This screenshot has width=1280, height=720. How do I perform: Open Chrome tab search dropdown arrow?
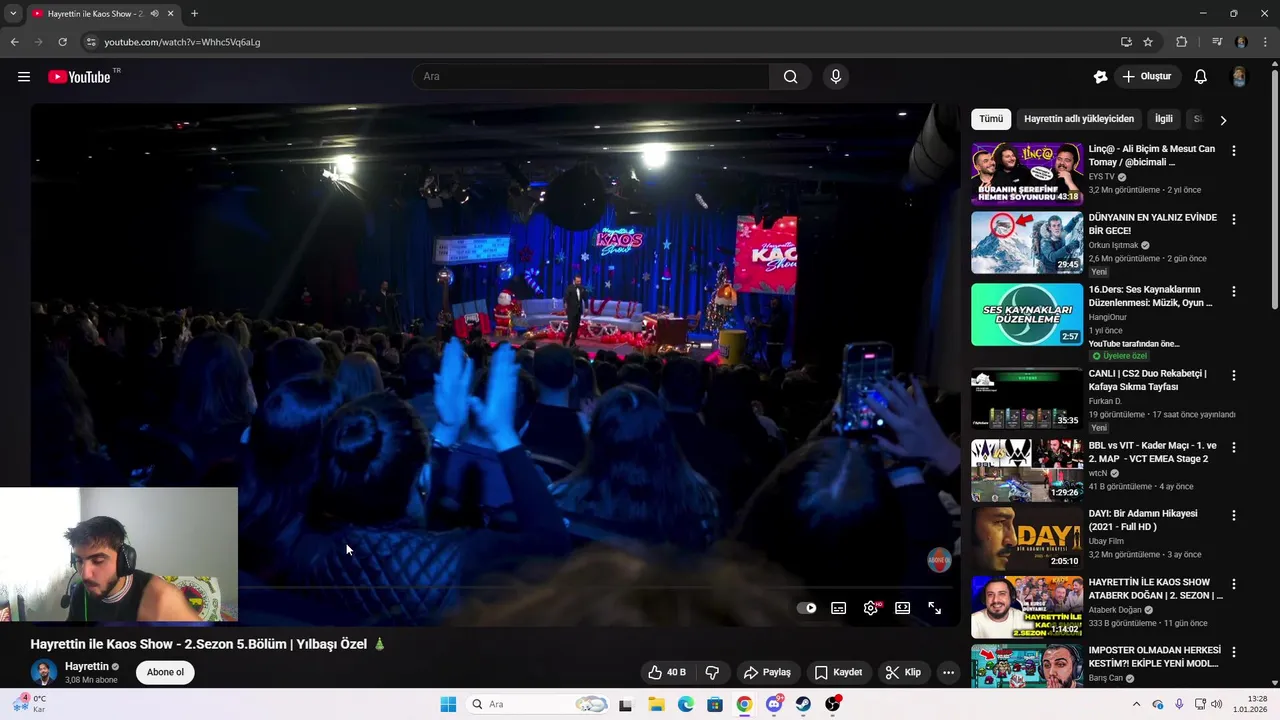pyautogui.click(x=13, y=14)
